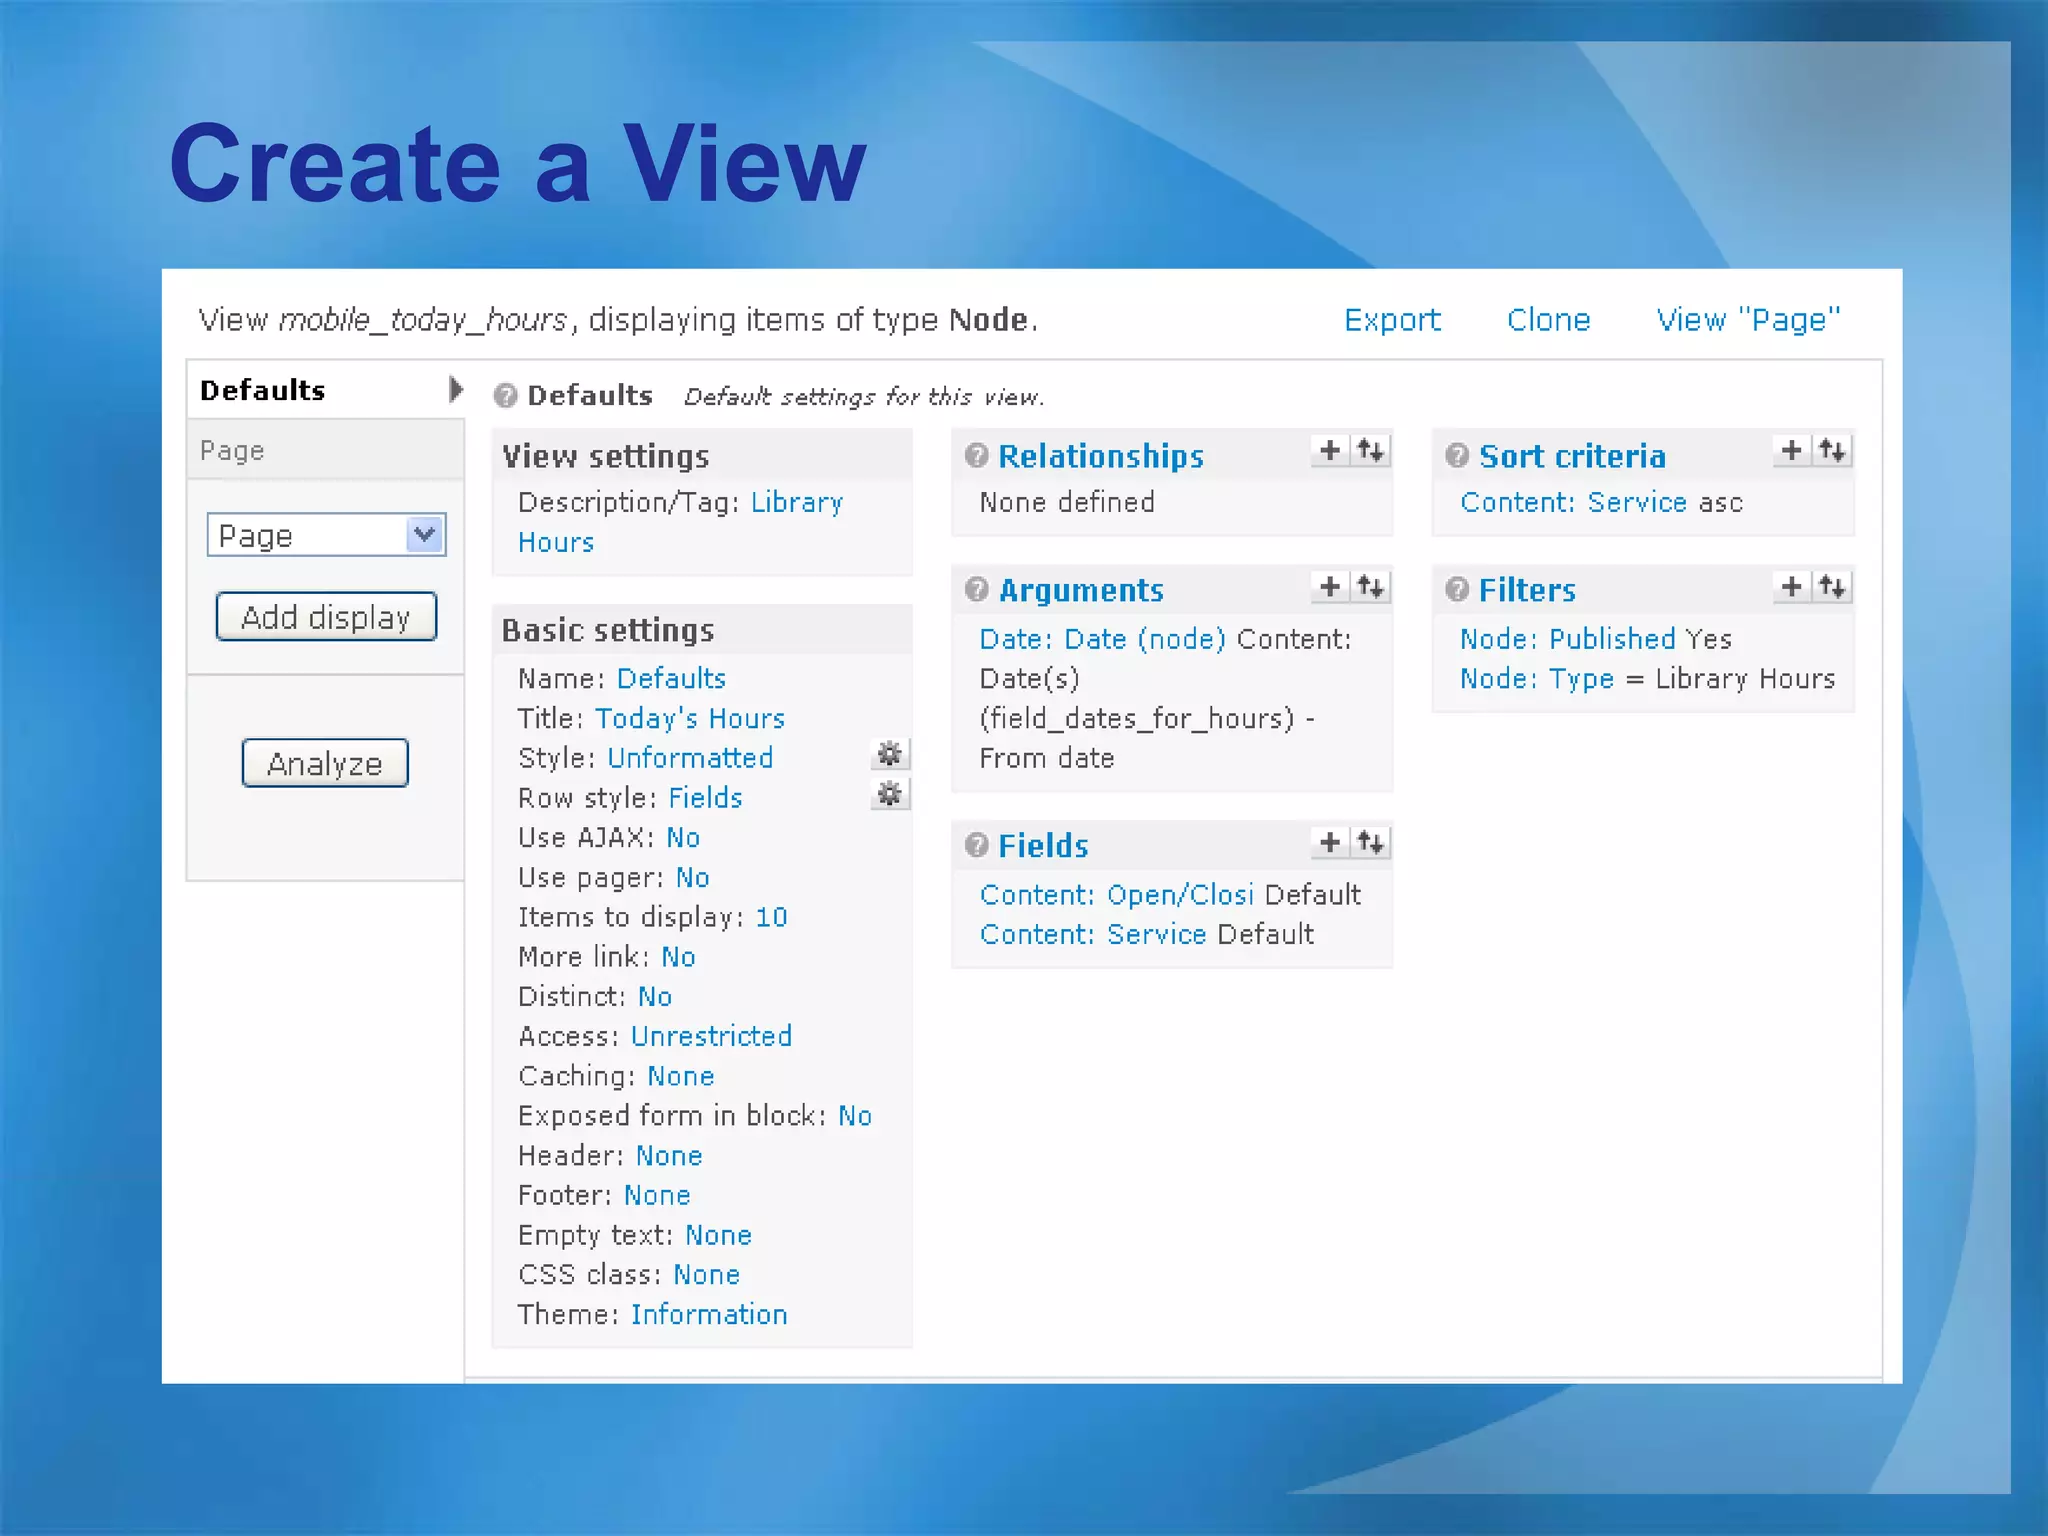Change the Unformatted style setting
The height and width of the screenshot is (1536, 2048).
(690, 758)
